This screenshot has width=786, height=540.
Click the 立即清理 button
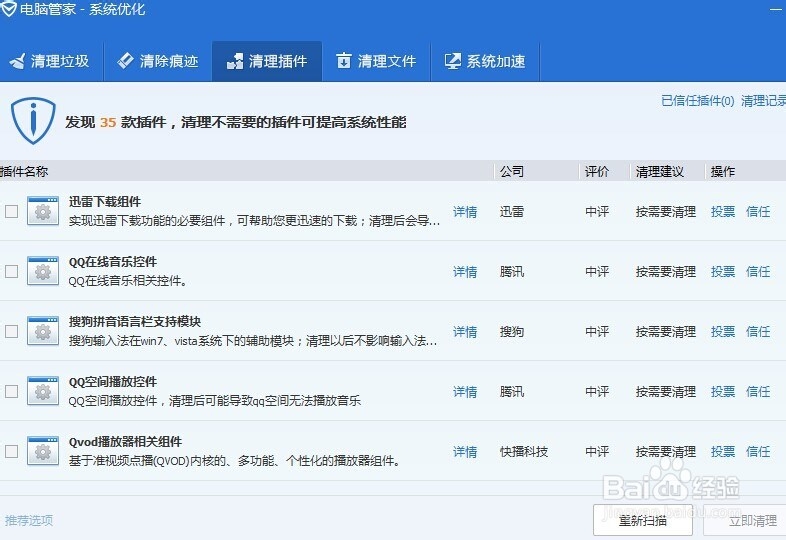[746, 520]
